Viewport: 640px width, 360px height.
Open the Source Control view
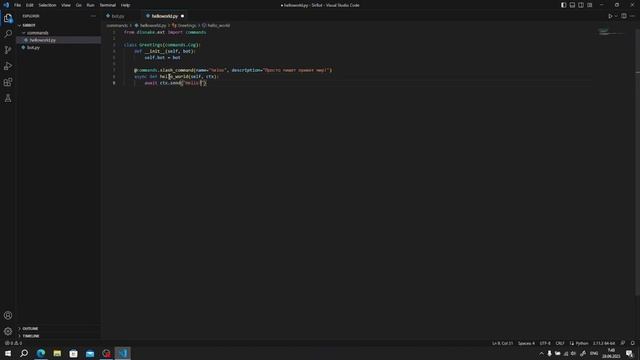(8, 50)
